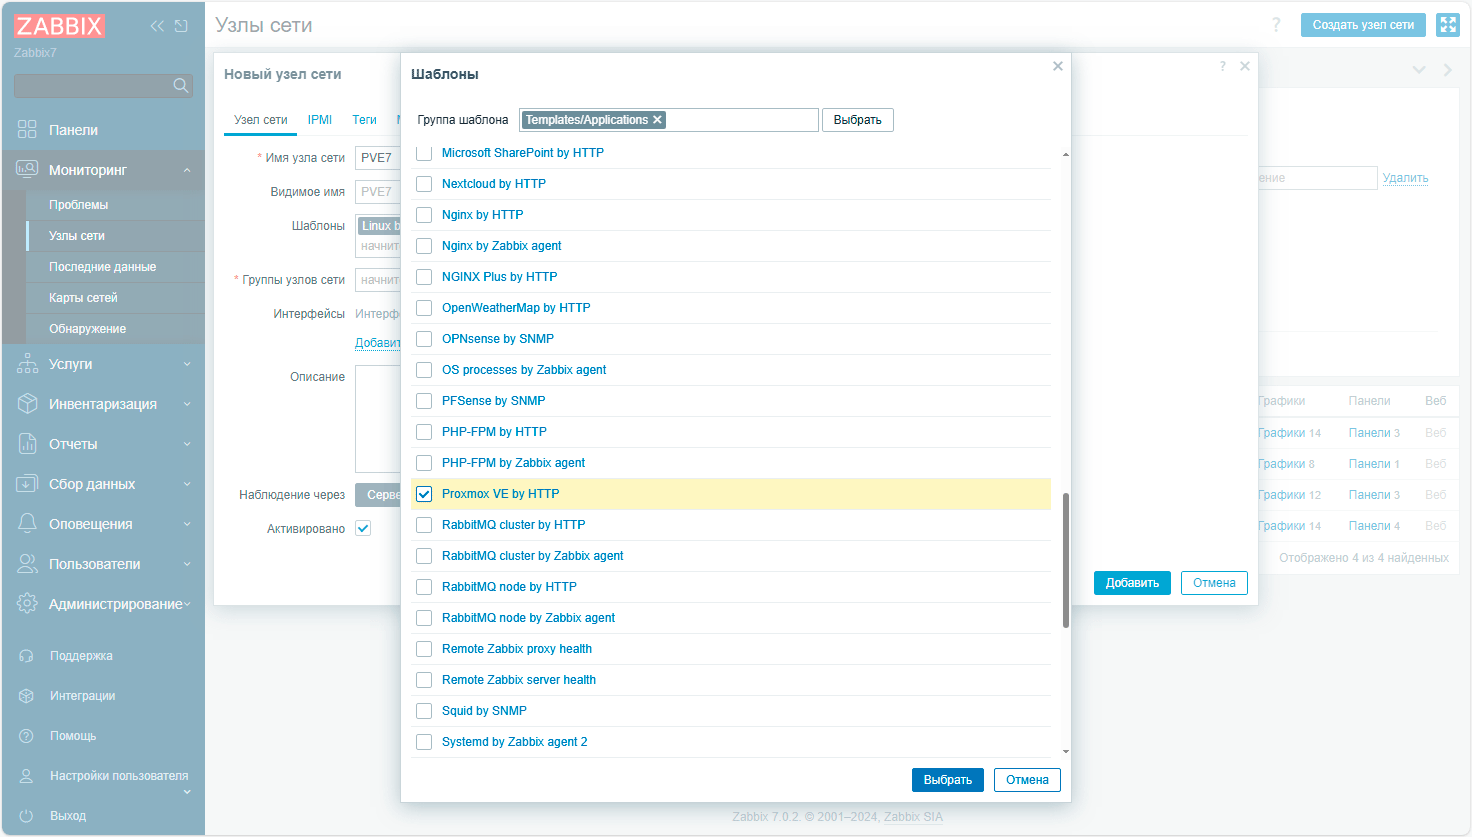Screen dimensions: 1472x837
Task: Toggle the Активировано checkbox
Action: point(363,528)
